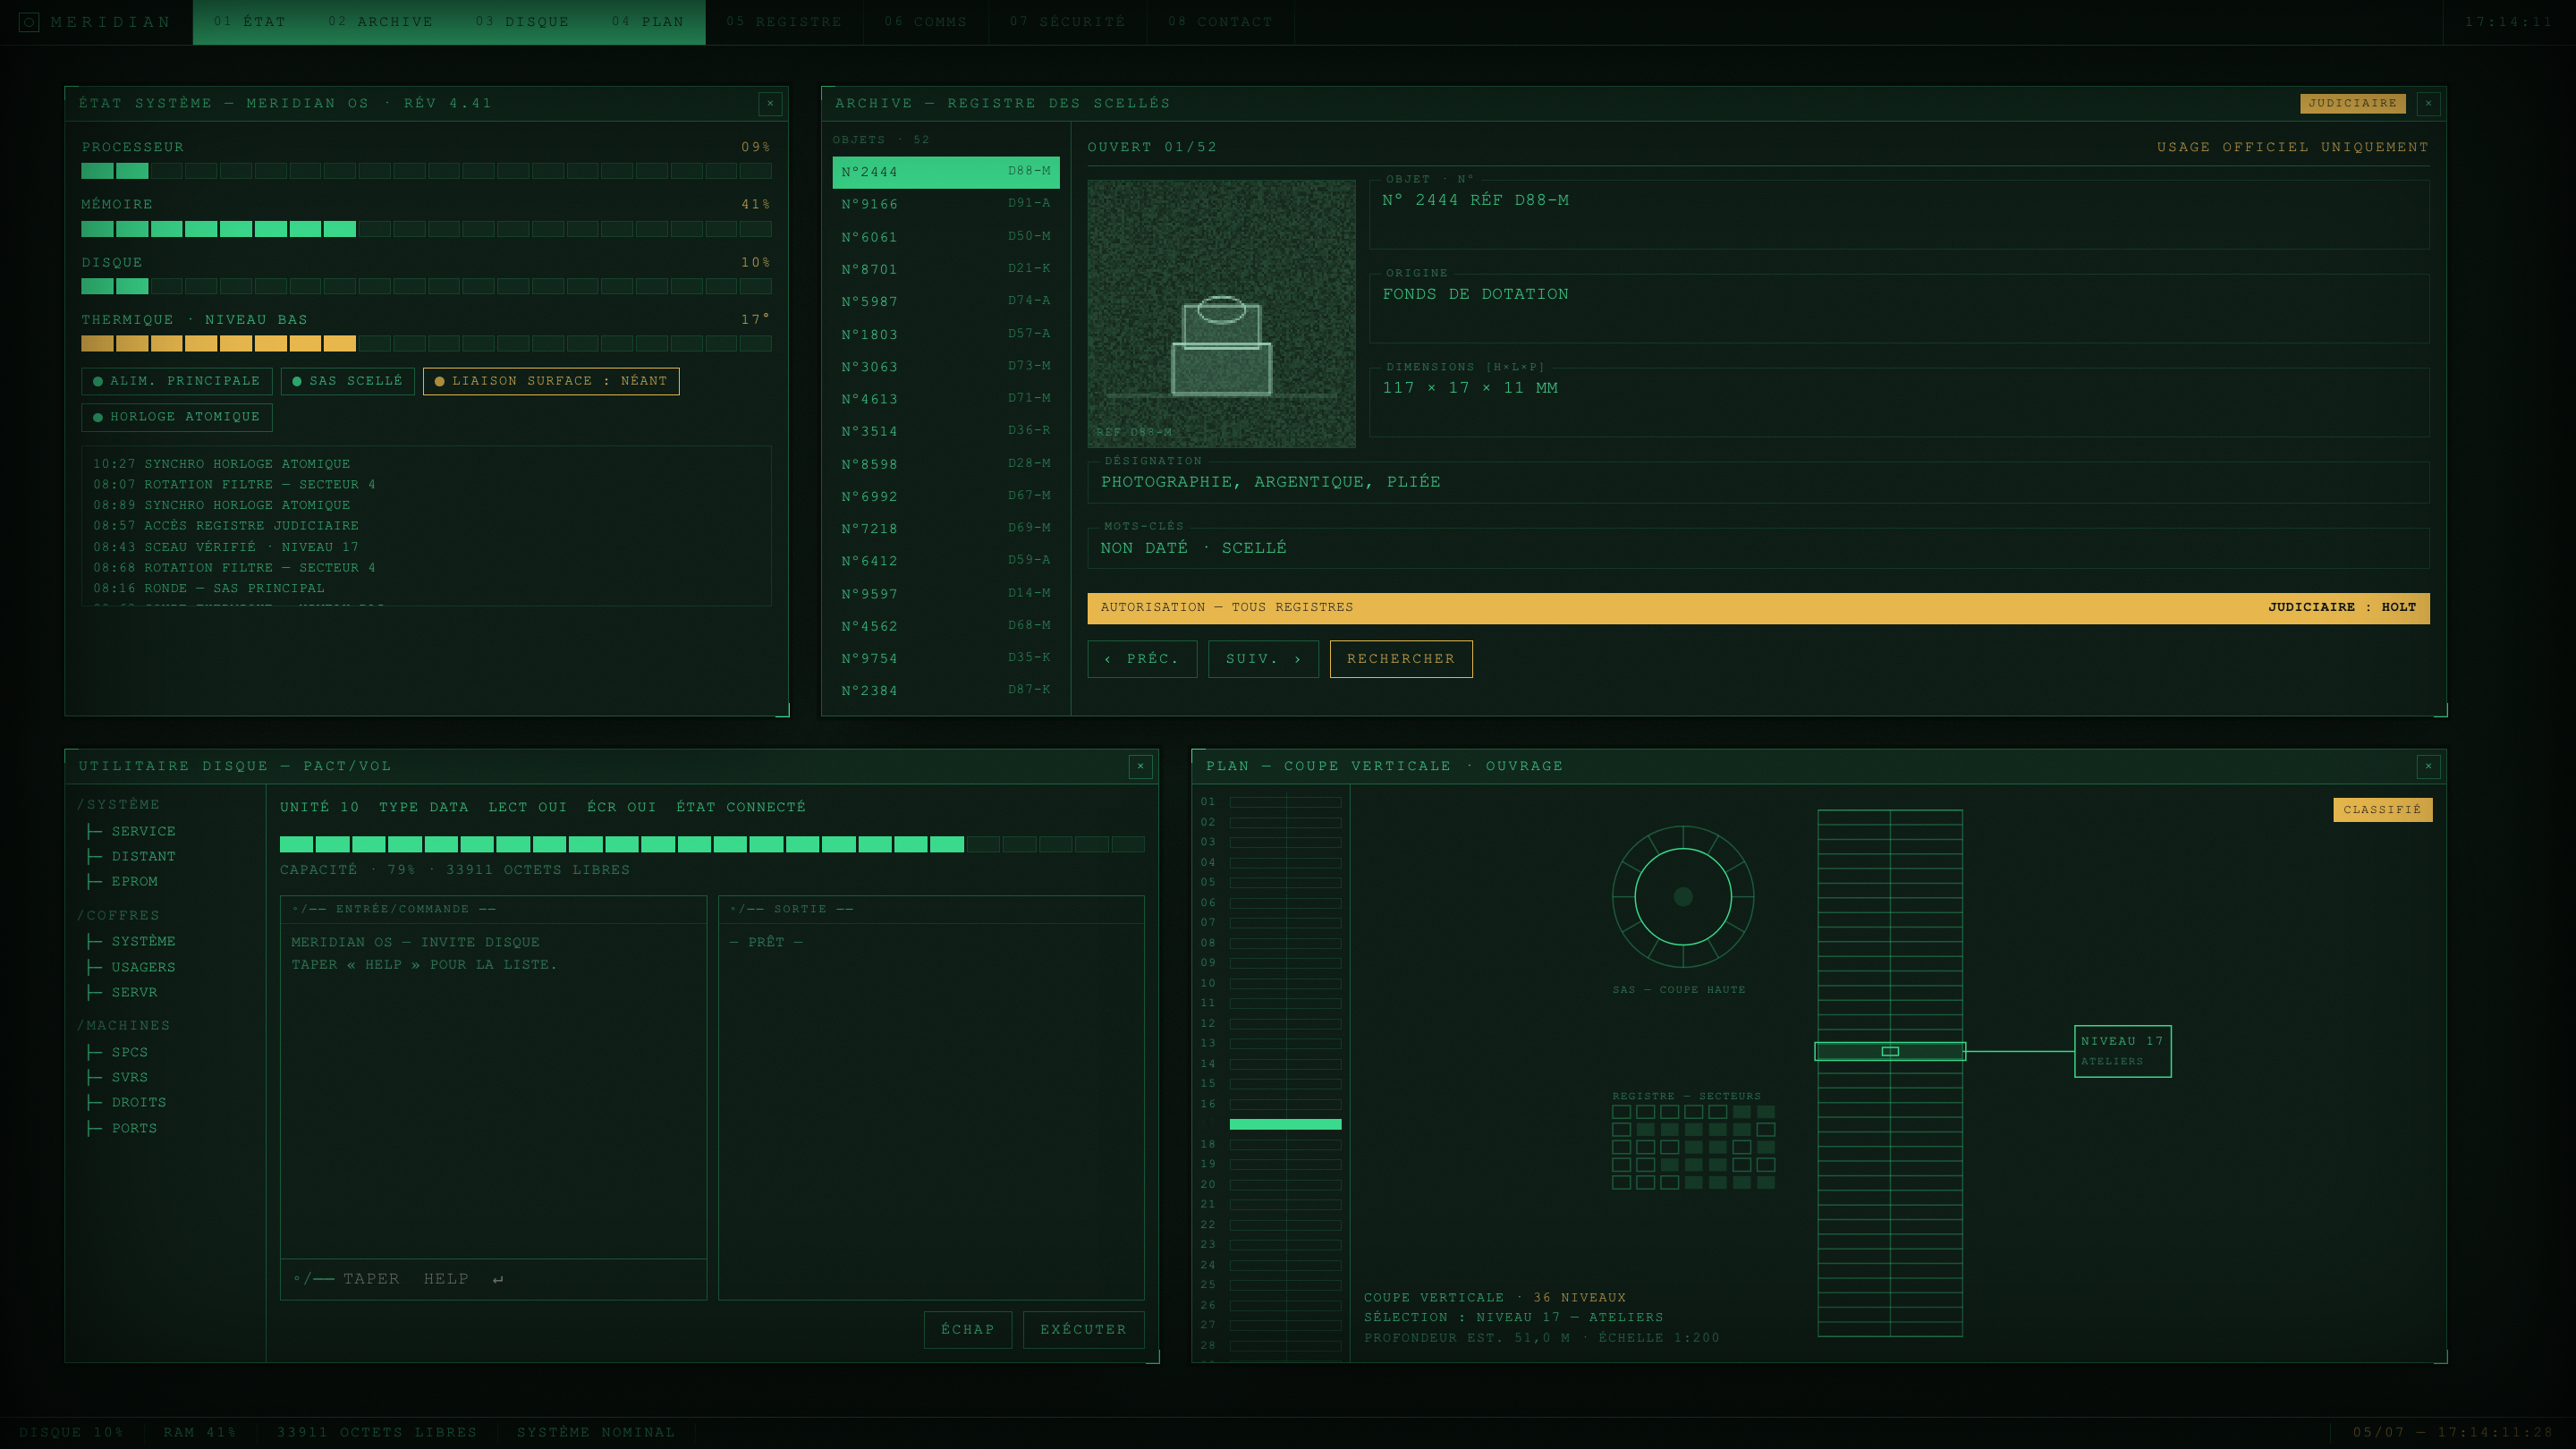Select archive item N°9597
The height and width of the screenshot is (1449, 2576).
946,594
